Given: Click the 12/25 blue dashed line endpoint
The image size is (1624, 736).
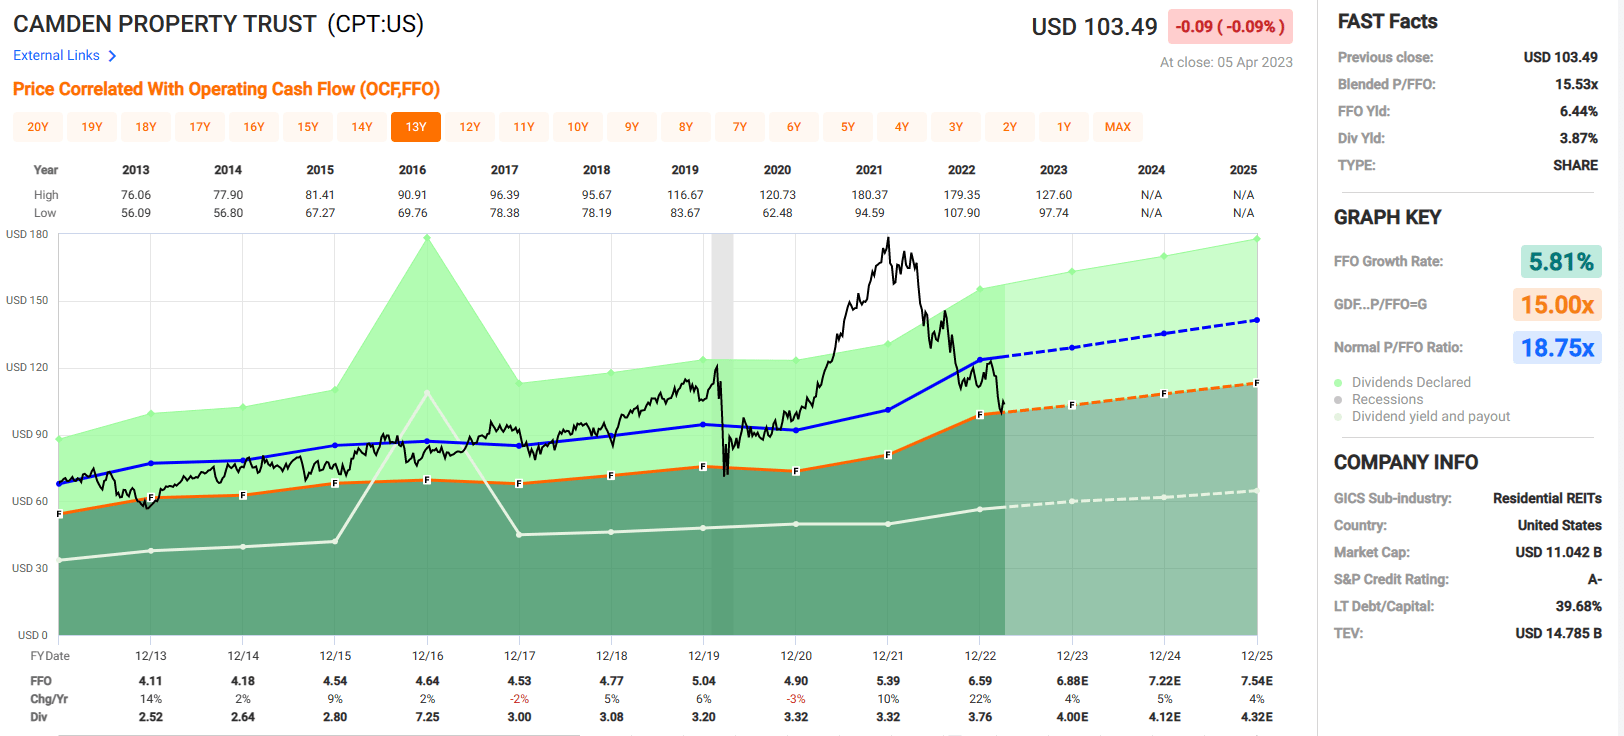Looking at the screenshot, I should click(x=1256, y=320).
